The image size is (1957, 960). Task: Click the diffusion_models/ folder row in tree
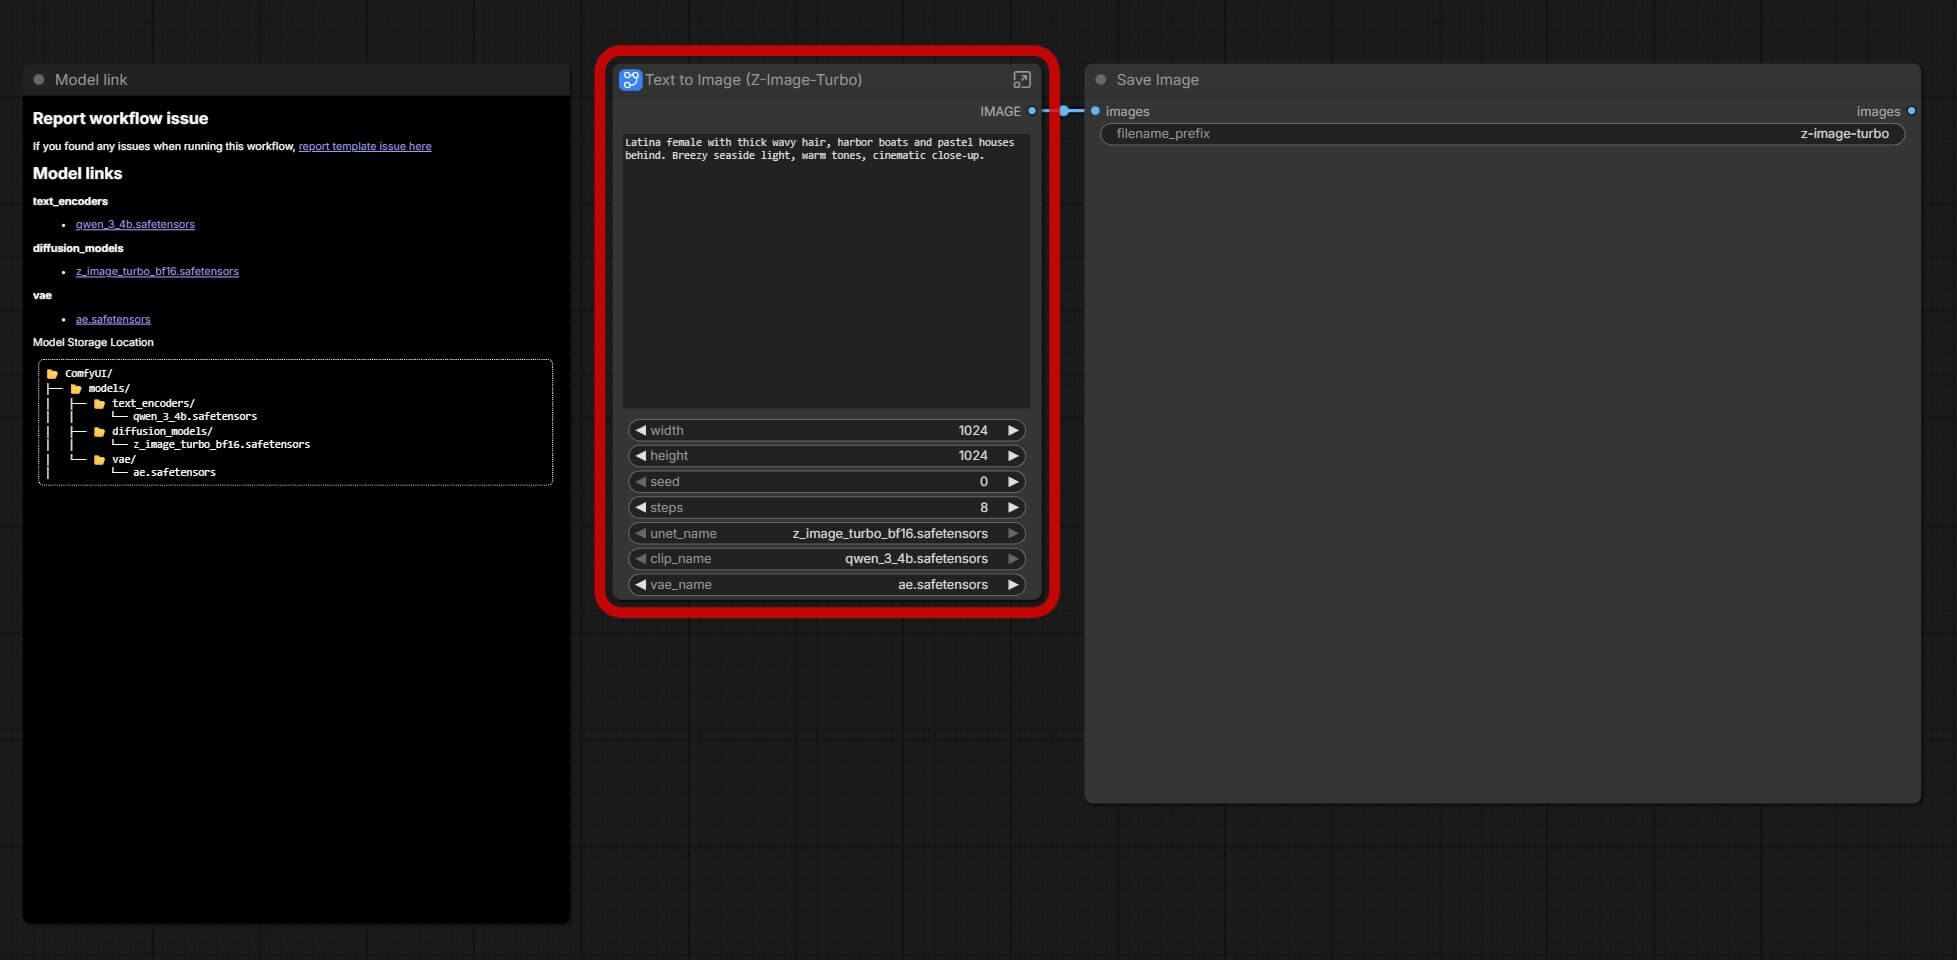coord(153,431)
